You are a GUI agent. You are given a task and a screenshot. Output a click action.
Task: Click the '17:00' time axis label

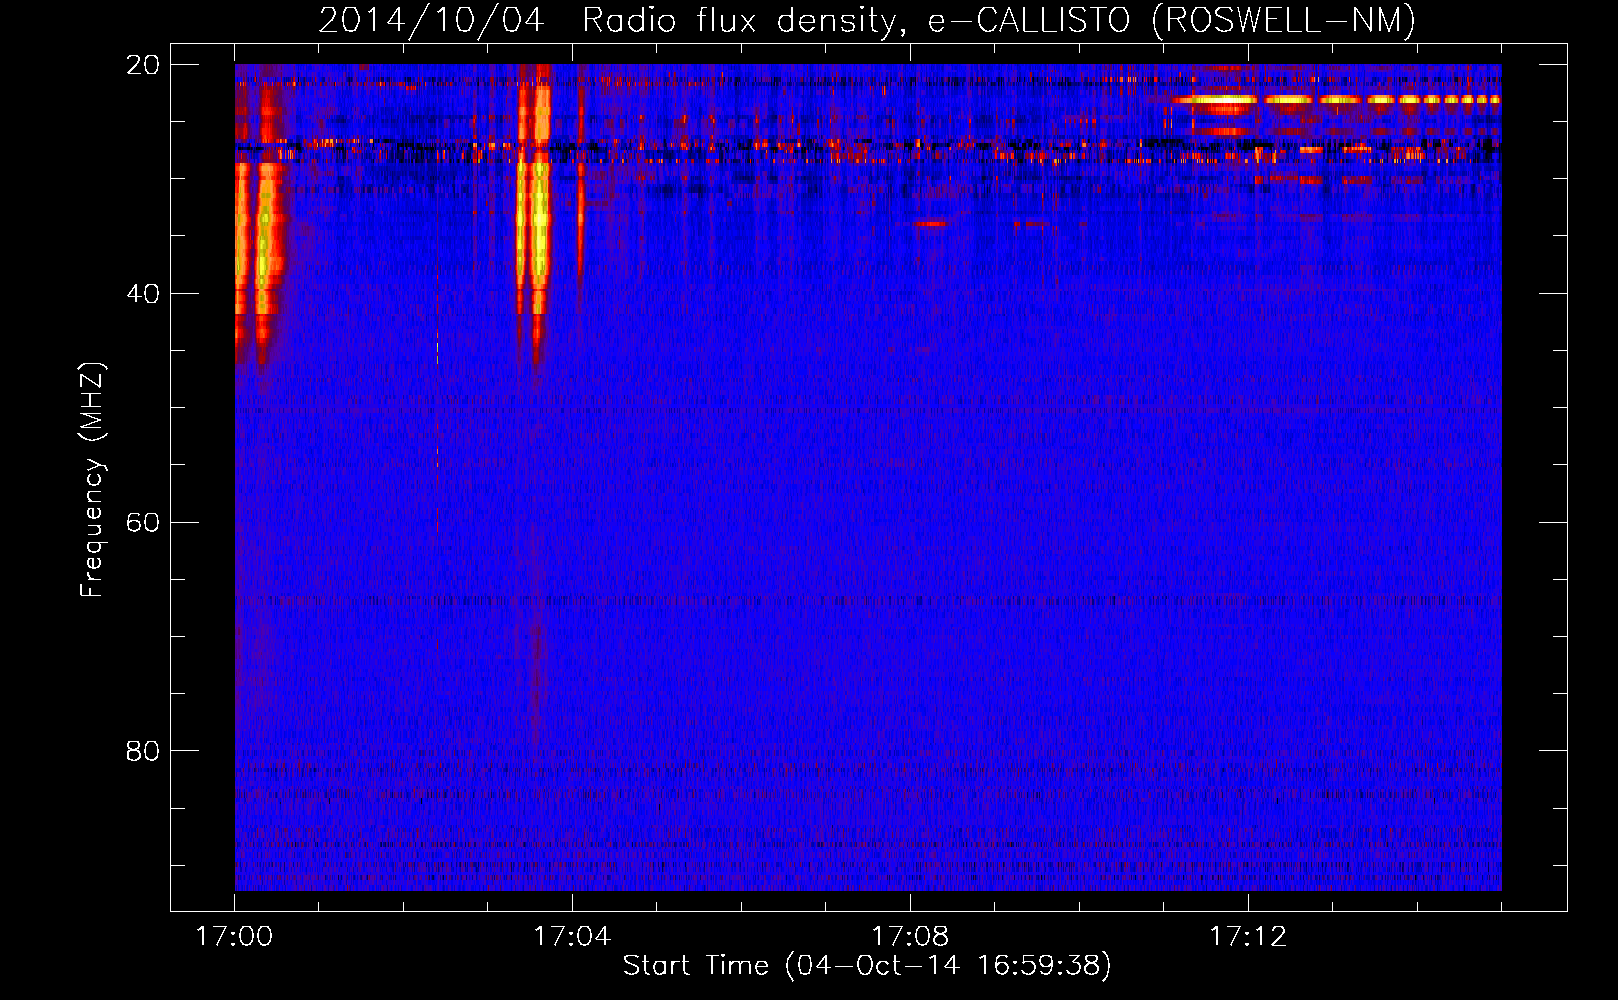[x=234, y=936]
